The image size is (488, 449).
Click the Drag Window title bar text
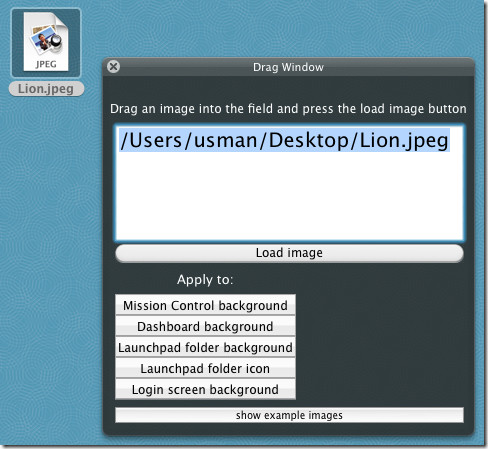point(288,67)
